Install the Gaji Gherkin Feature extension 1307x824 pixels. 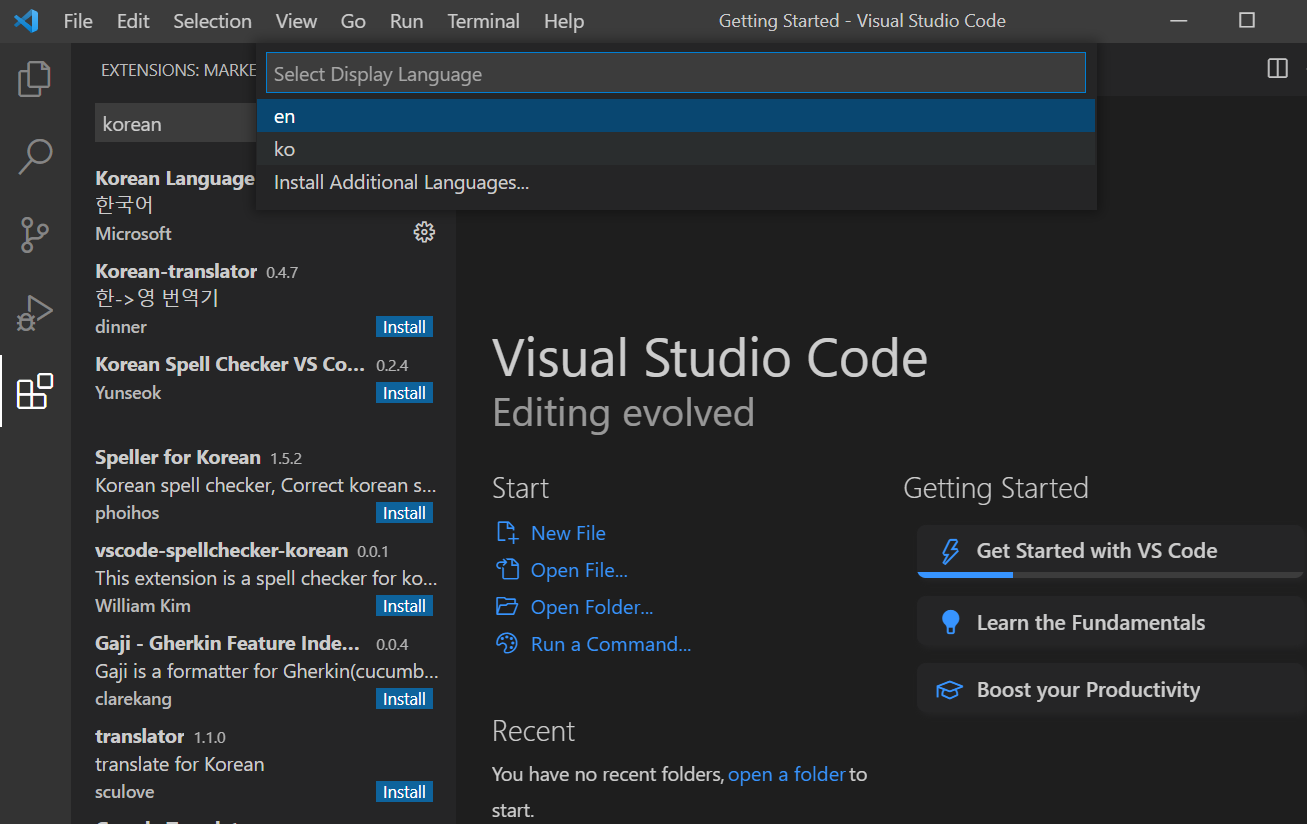click(x=404, y=699)
